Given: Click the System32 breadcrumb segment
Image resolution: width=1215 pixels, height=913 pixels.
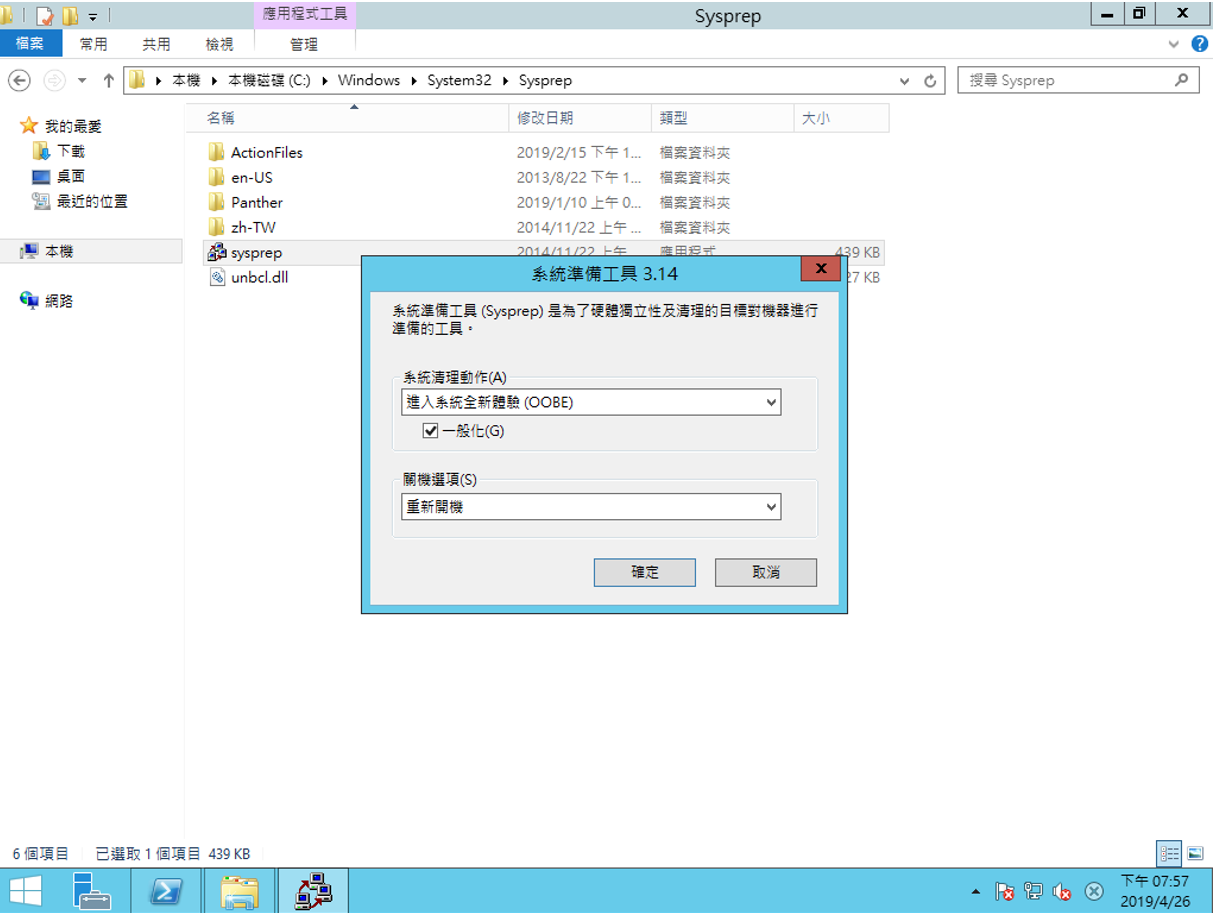Looking at the screenshot, I should [459, 80].
